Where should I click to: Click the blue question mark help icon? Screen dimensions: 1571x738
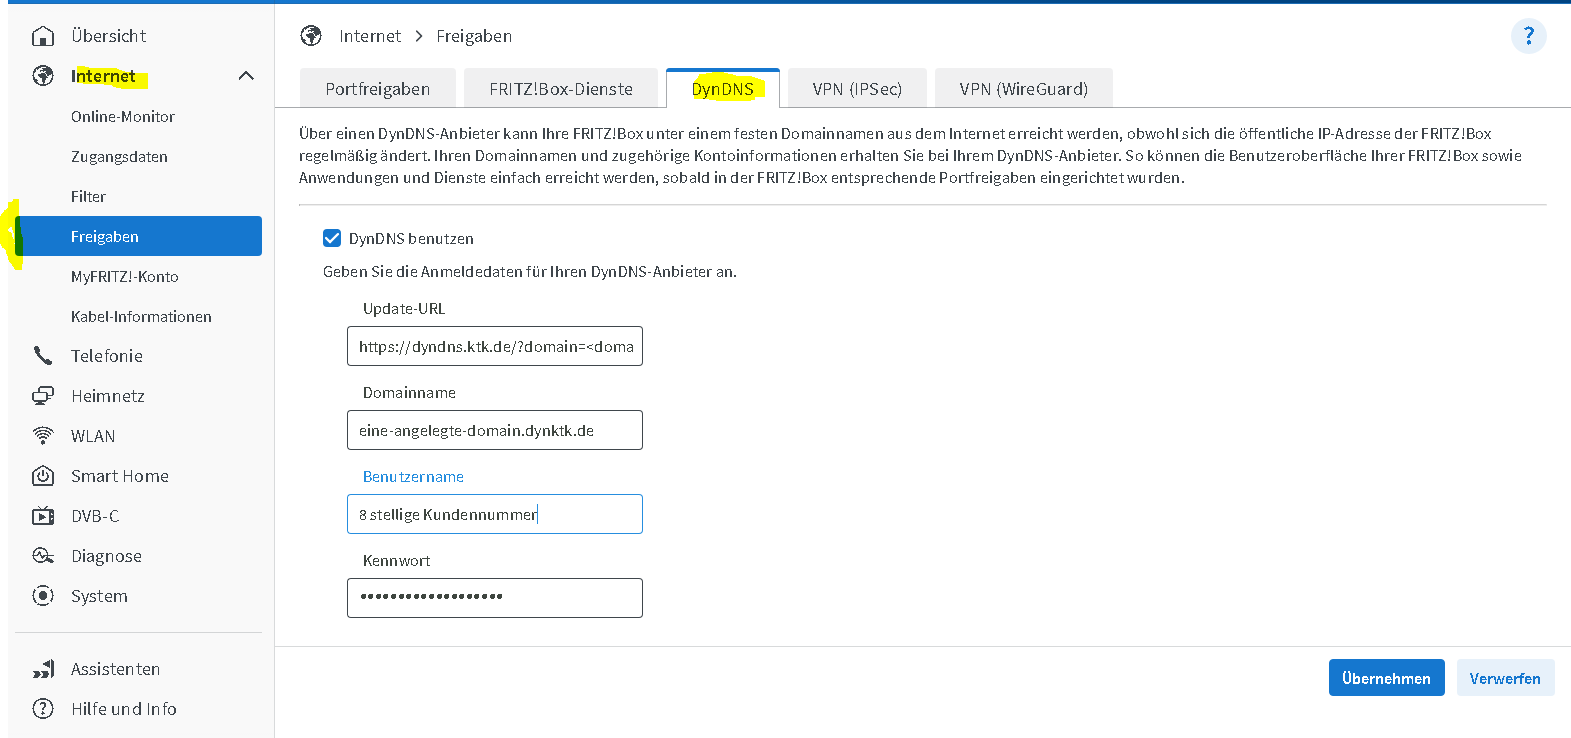coord(1528,36)
